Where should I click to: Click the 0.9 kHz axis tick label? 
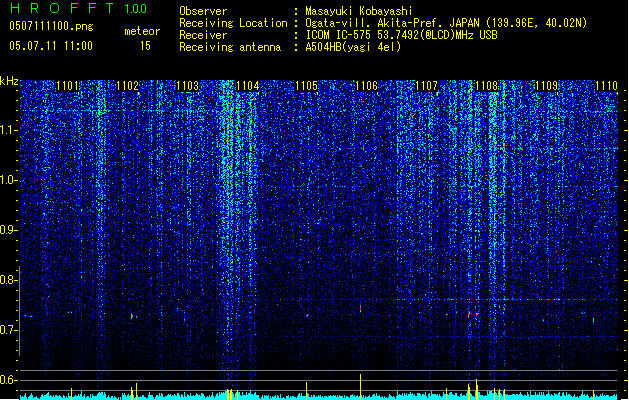click(x=9, y=230)
